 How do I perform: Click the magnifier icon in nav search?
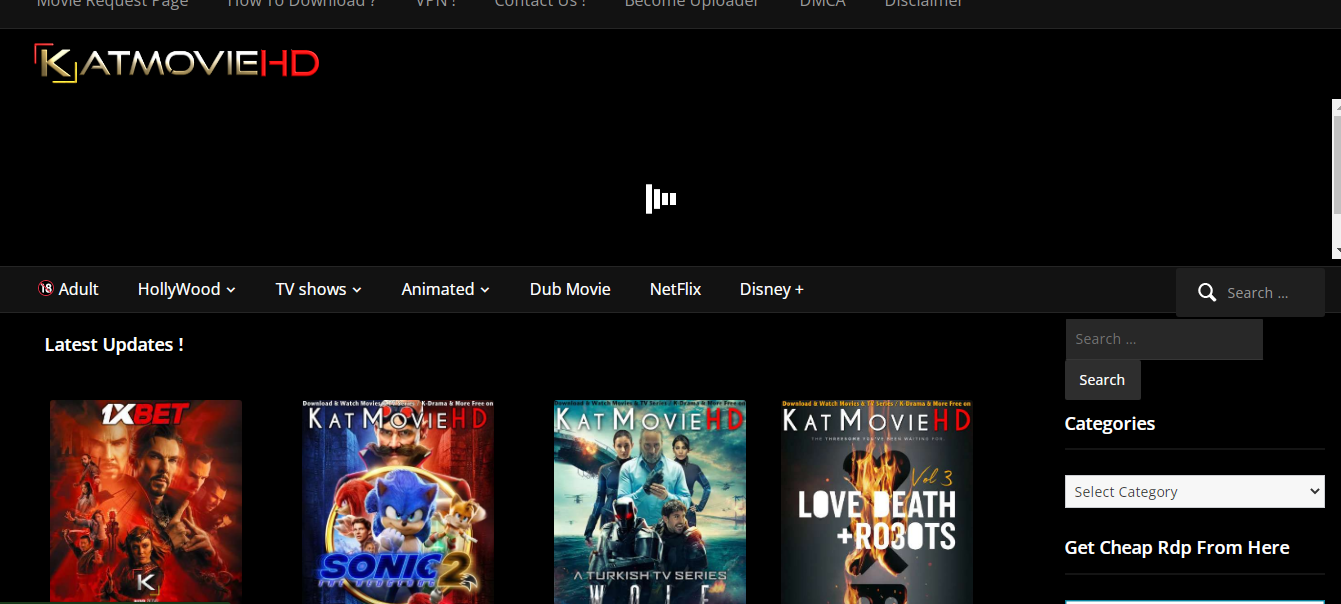1208,293
